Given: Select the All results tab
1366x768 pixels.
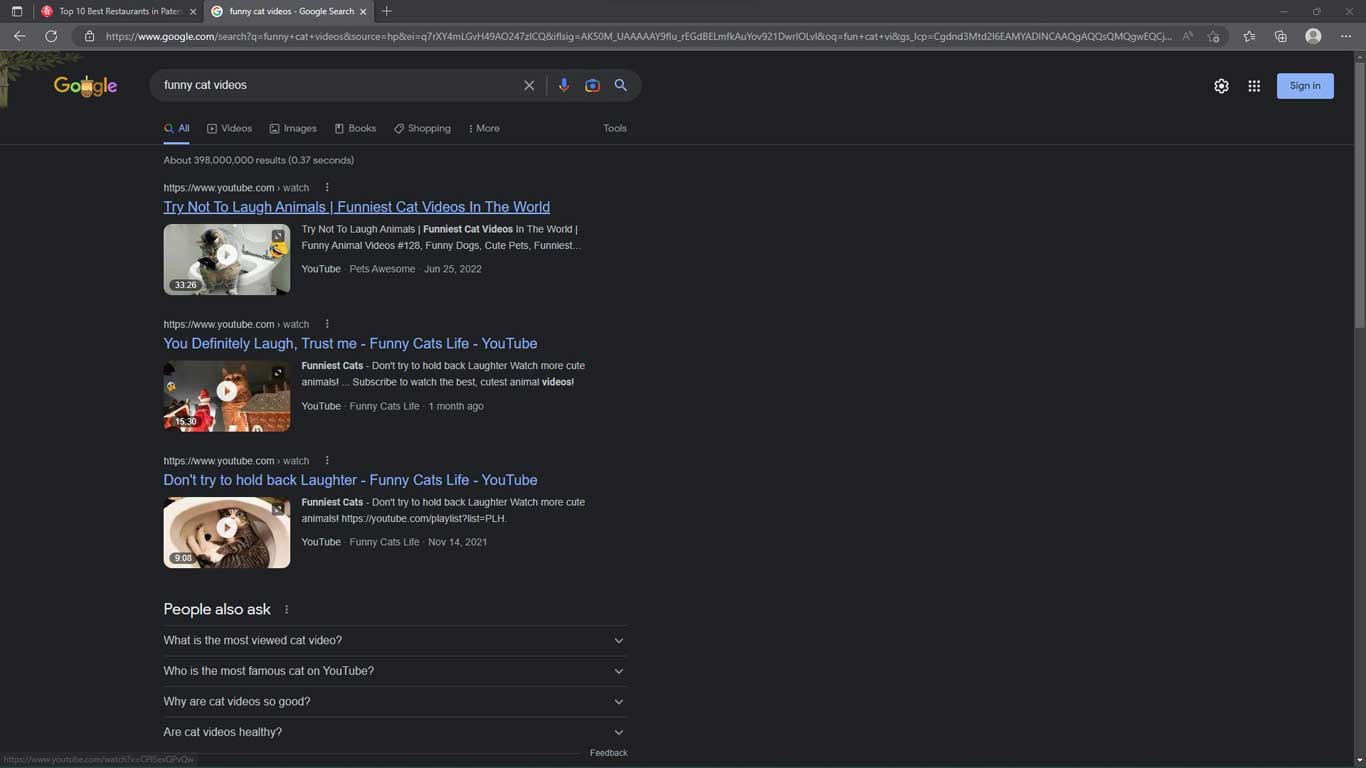Looking at the screenshot, I should click(177, 128).
